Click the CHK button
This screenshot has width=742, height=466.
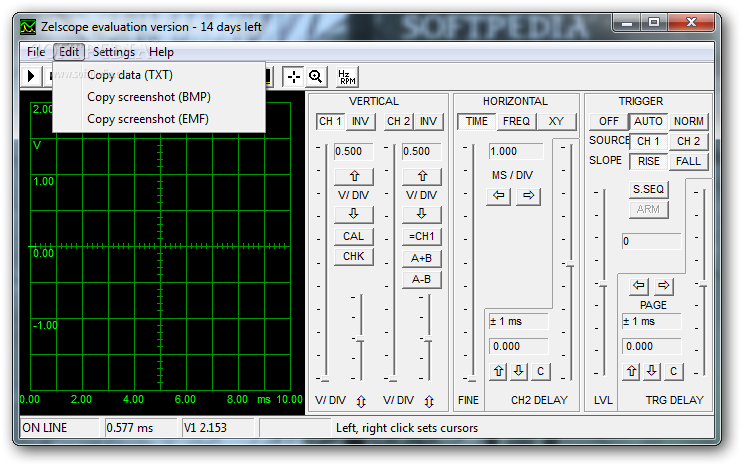[354, 256]
